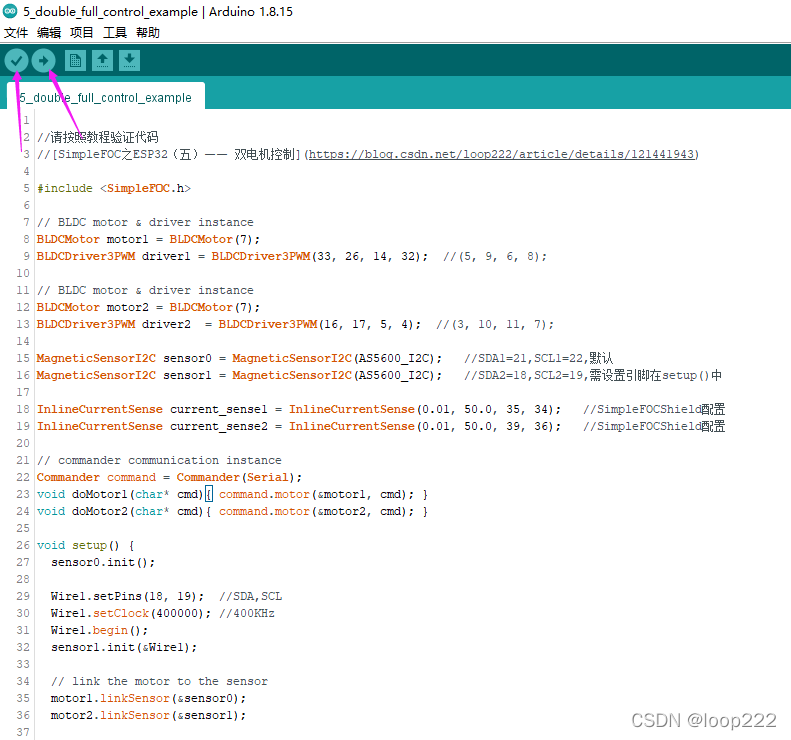Screen dimensions: 791x740
Task: Open the 文件 menu
Action: 16,33
